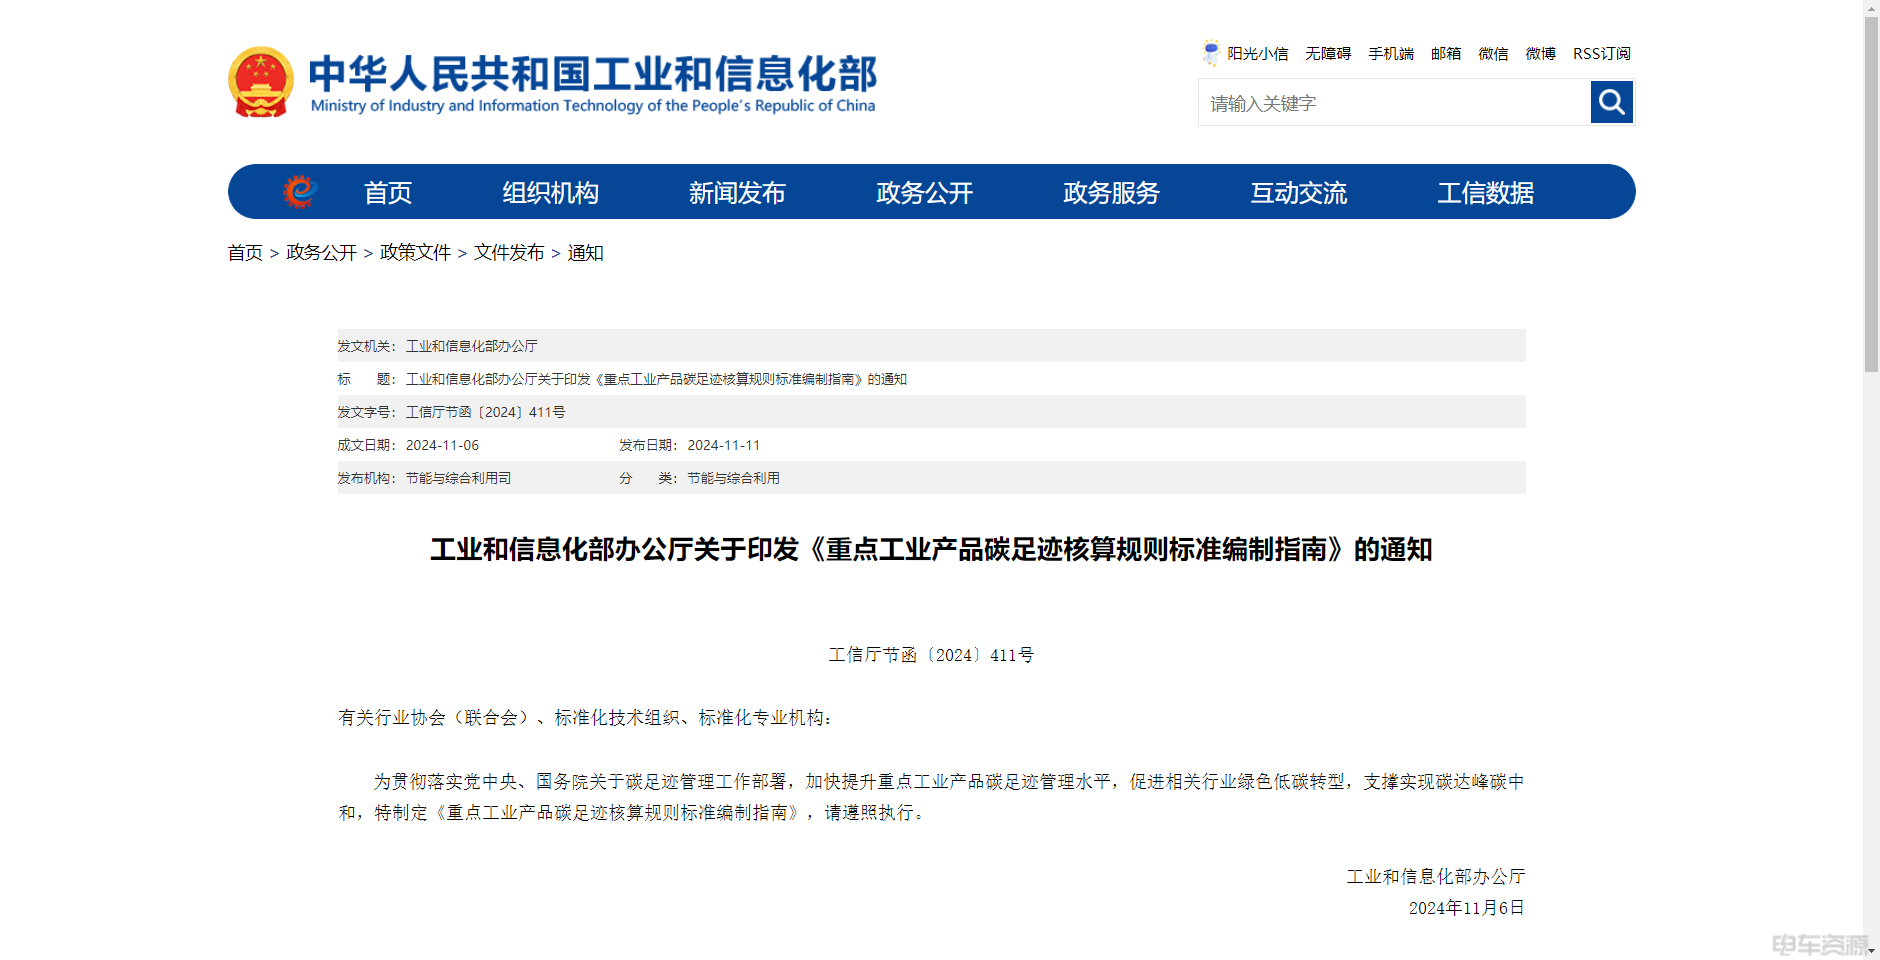Open the 微博 link in header

click(1540, 54)
